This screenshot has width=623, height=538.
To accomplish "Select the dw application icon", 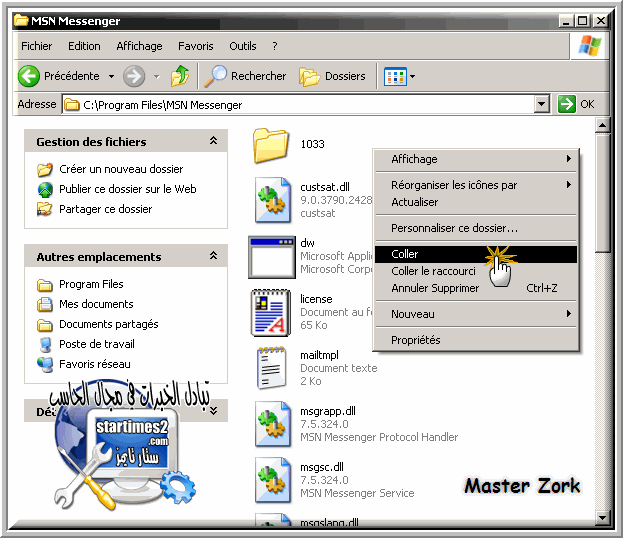I will [272, 257].
